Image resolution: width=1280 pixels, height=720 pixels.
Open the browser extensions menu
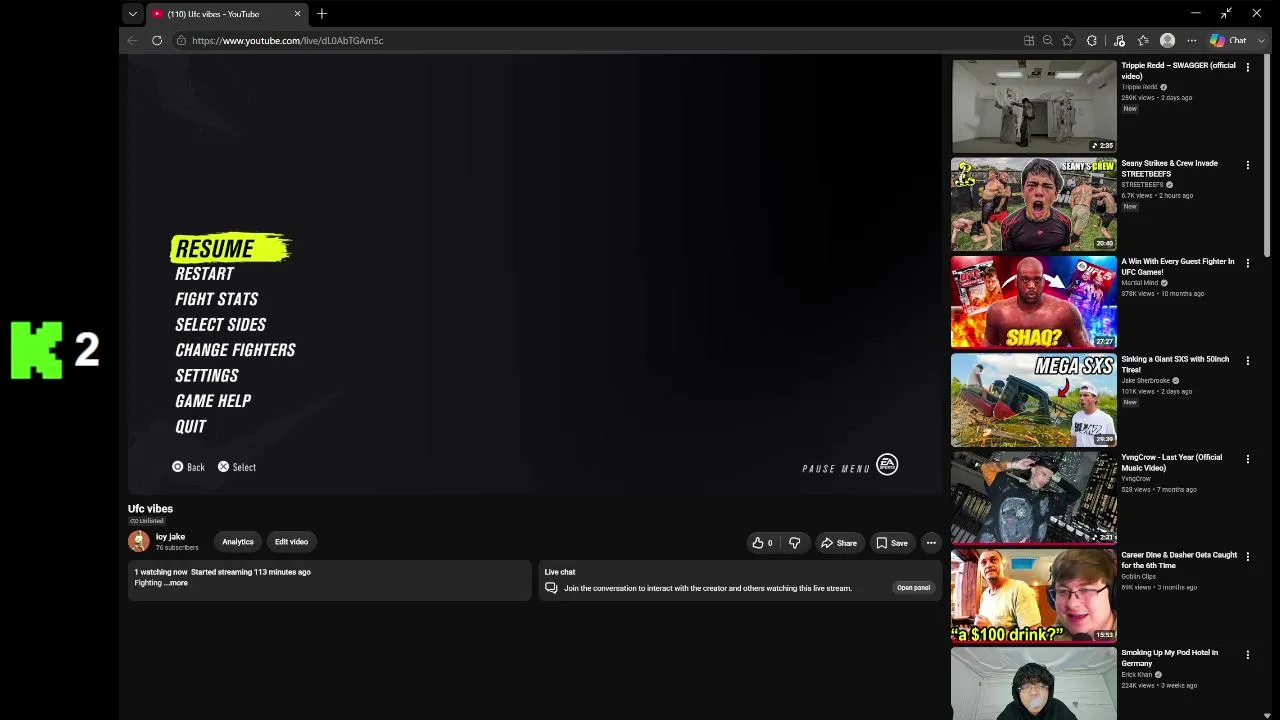[x=1092, y=41]
